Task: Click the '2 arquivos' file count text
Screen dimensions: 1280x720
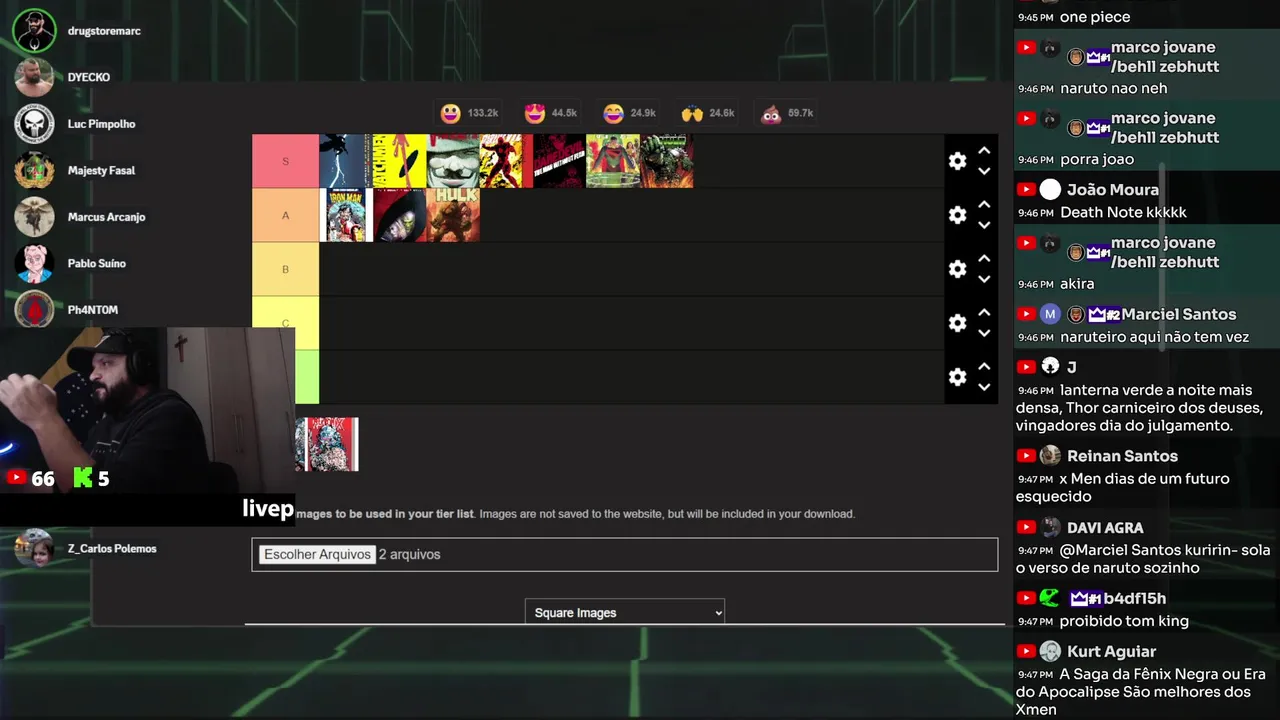Action: (x=409, y=554)
